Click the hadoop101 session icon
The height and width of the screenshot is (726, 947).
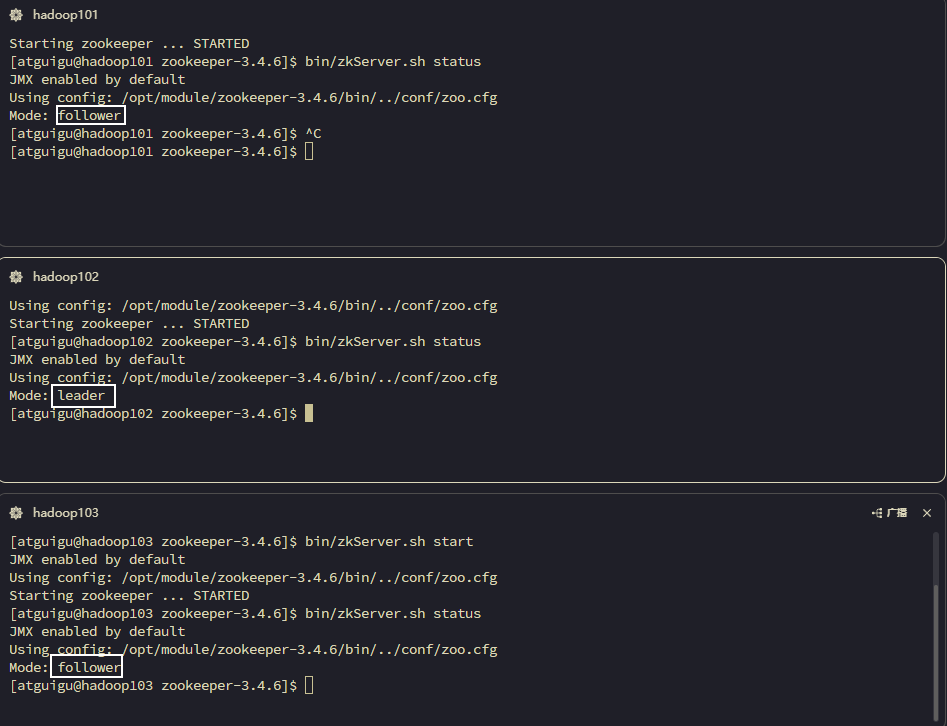[16, 15]
